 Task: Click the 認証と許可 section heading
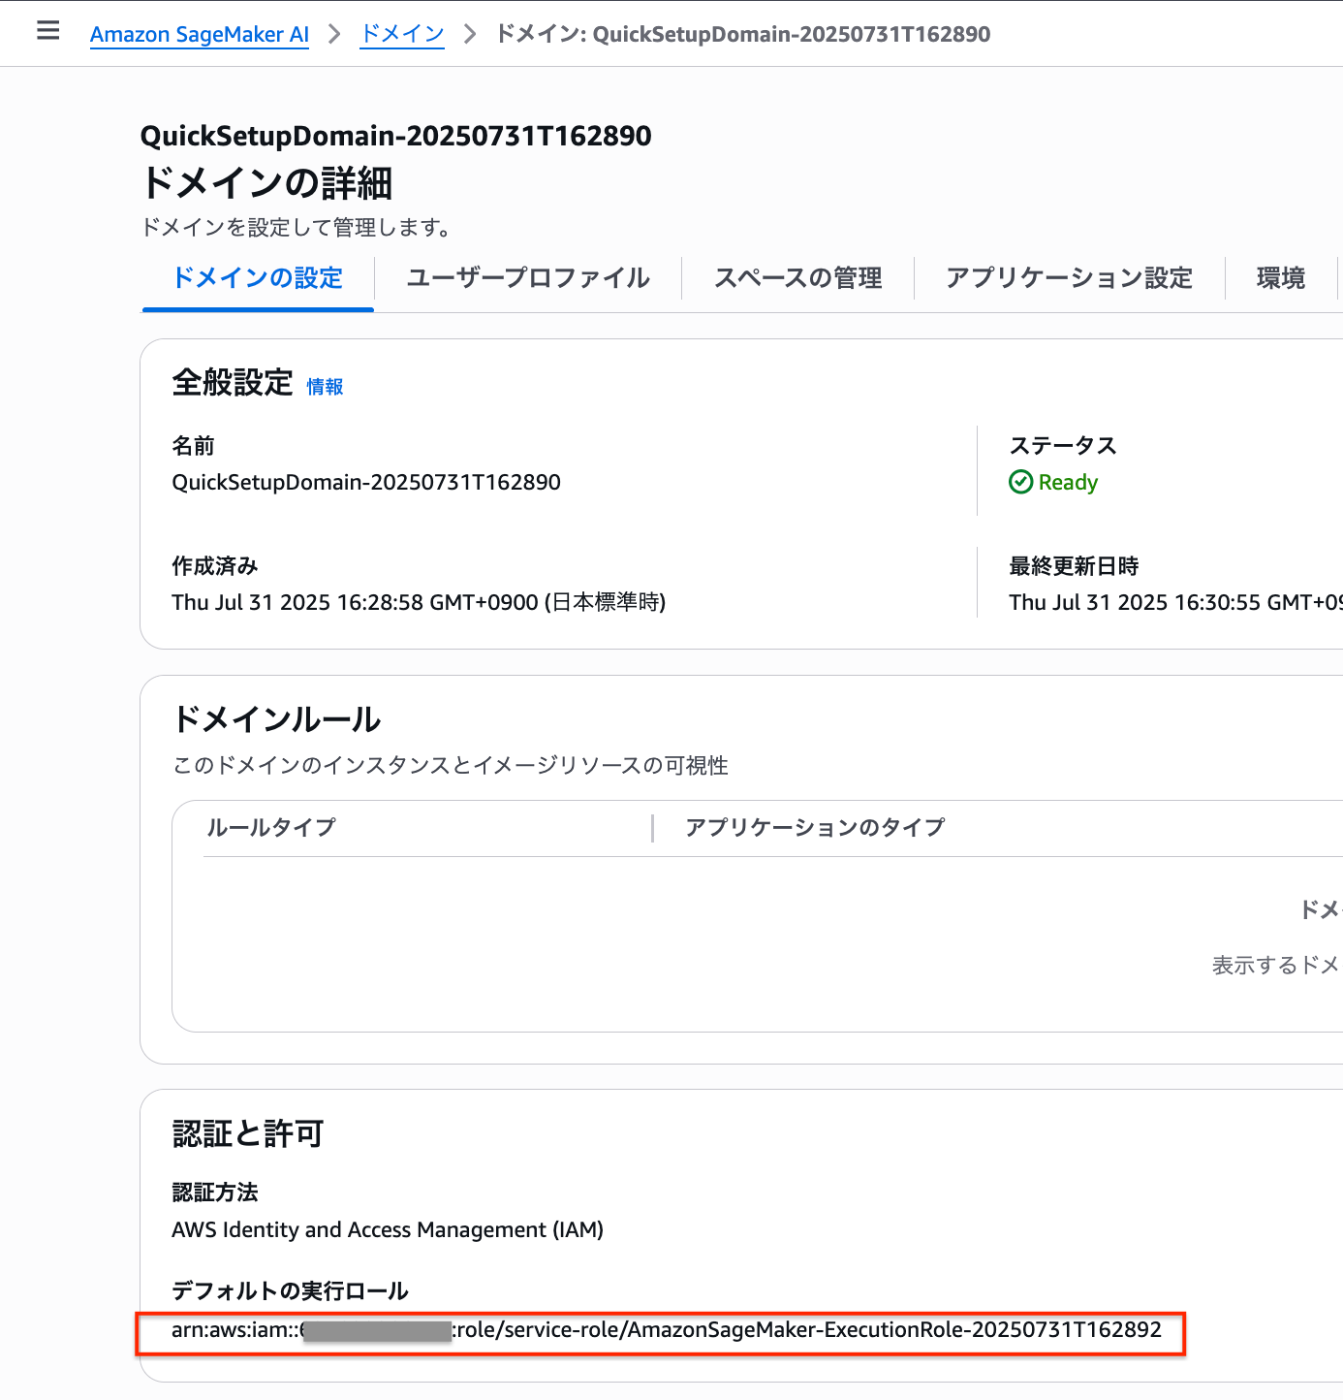248,1133
